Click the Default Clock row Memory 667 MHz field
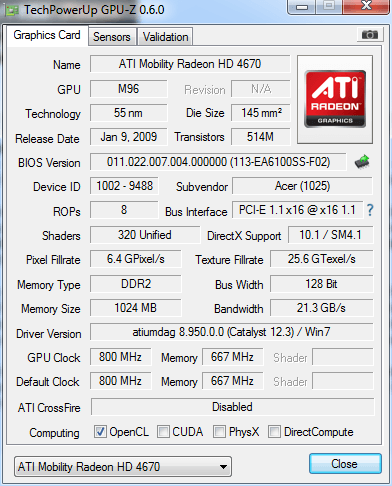This screenshot has height=486, width=392. click(232, 381)
